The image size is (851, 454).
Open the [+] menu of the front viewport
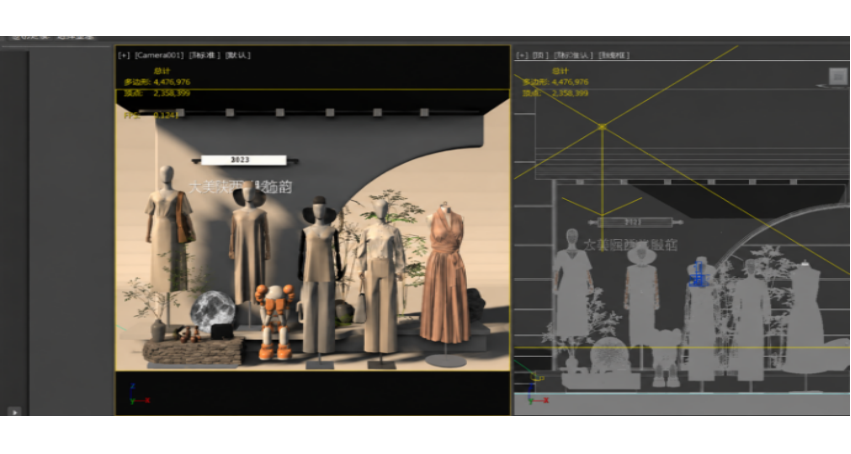[x=522, y=55]
